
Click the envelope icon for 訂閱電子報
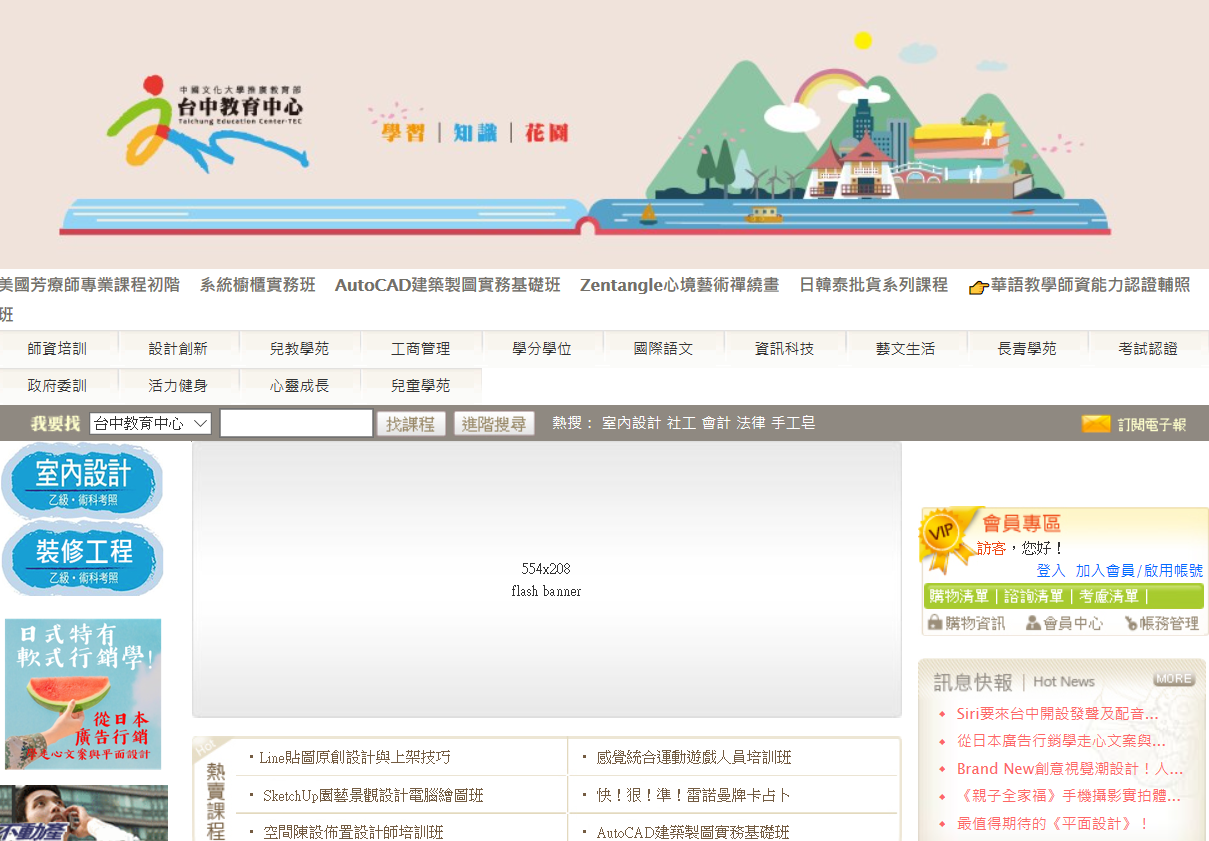pos(1096,424)
